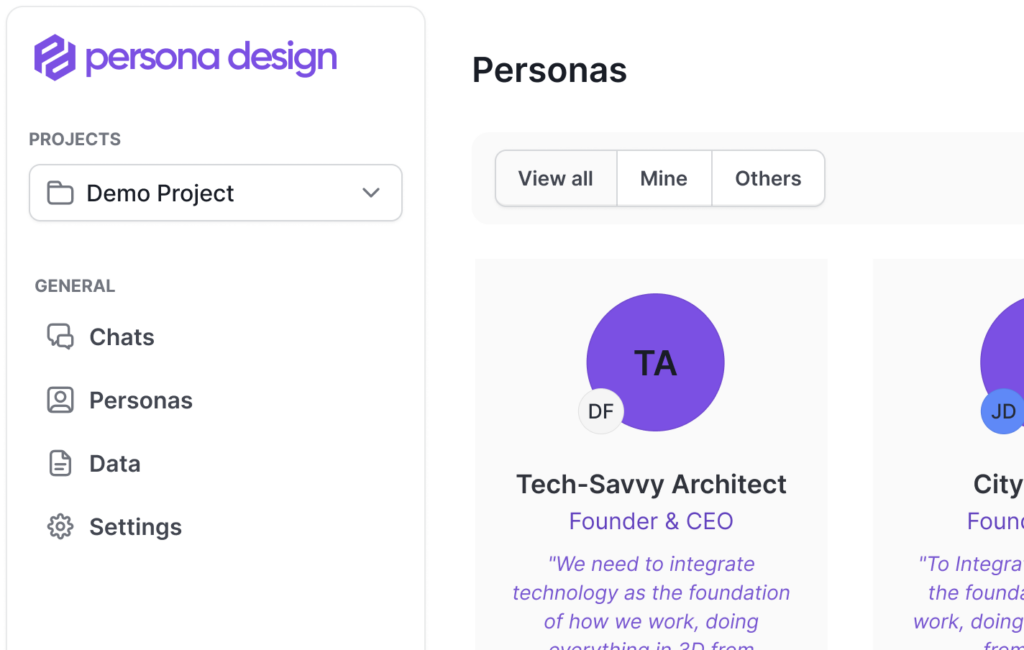Click the Founder & CEO role link
Viewport: 1024px width, 650px height.
(651, 521)
